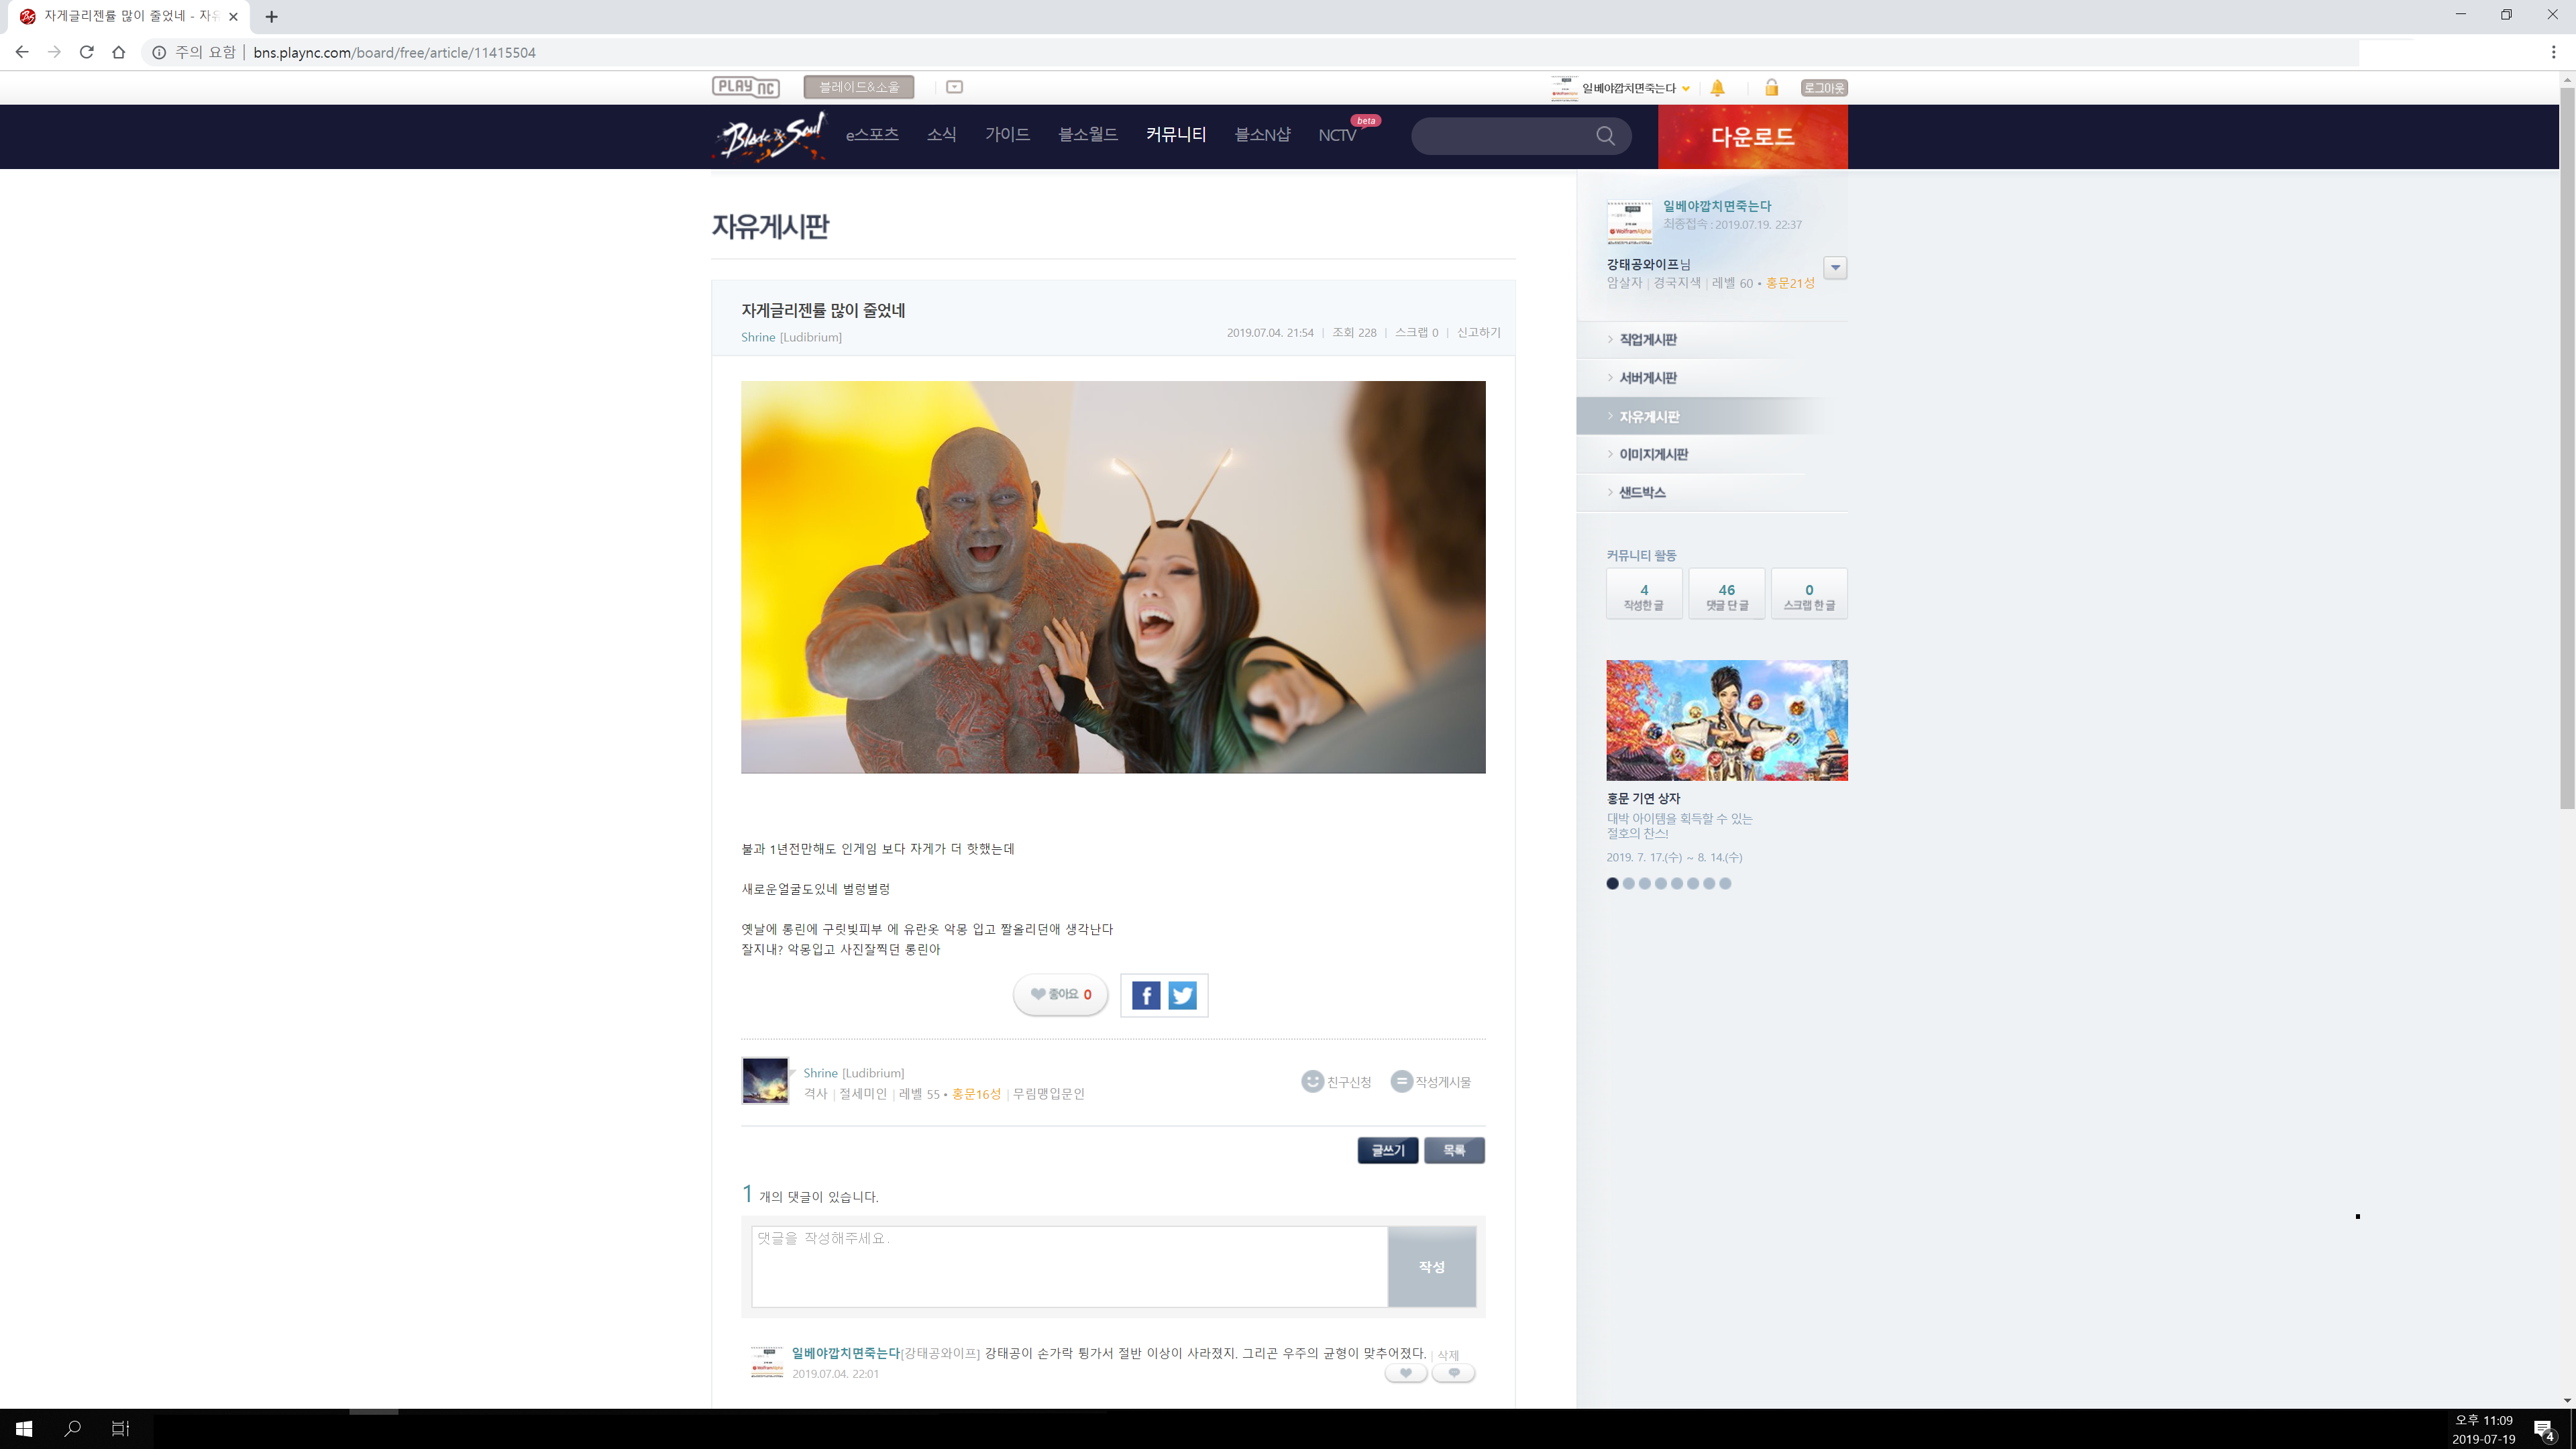This screenshot has width=2576, height=1449.
Task: Click the 댓글 단 글 count box
Action: (1727, 595)
